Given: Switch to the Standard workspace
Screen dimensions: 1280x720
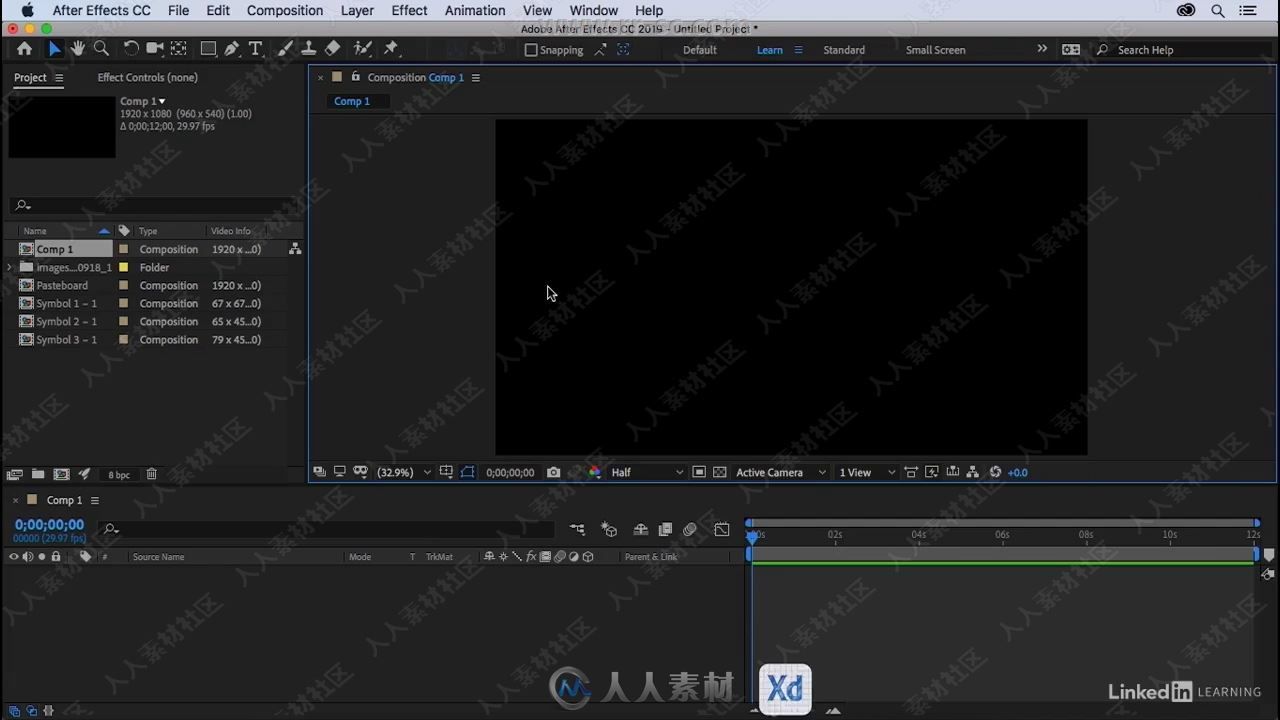Looking at the screenshot, I should [844, 50].
